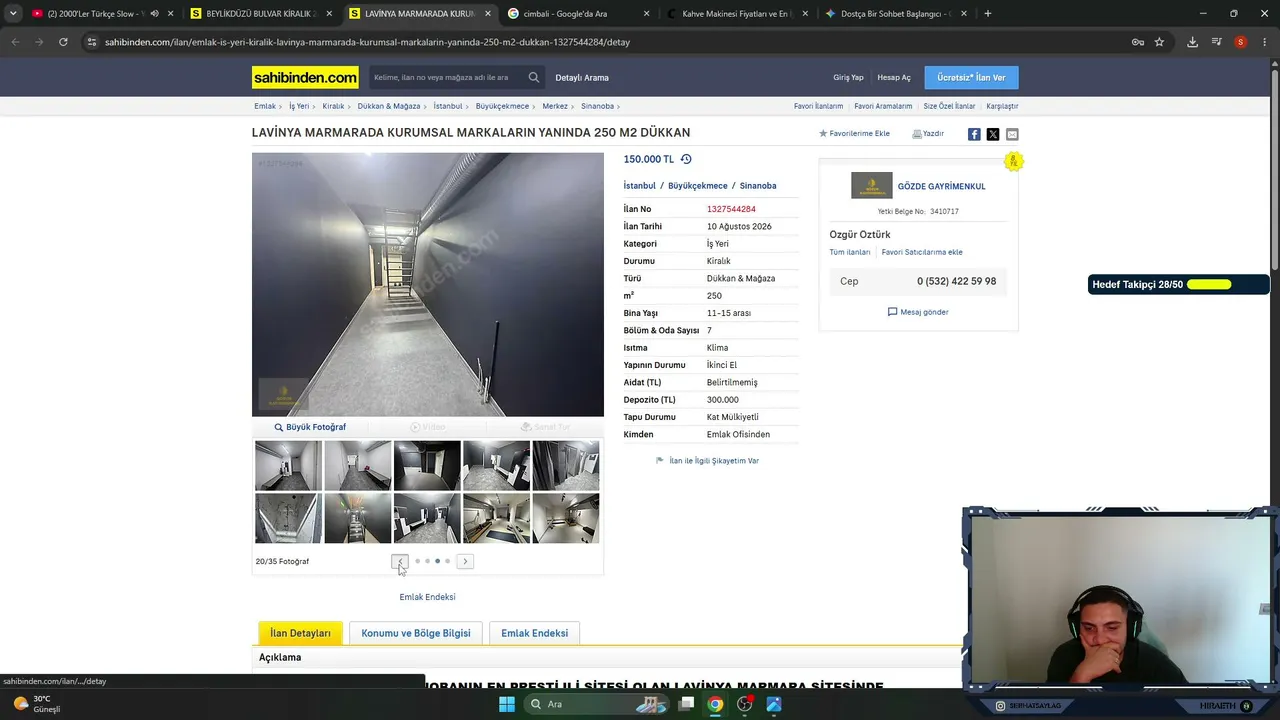Image resolution: width=1280 pixels, height=720 pixels.
Task: Select the first thumbnail in the top row
Action: [288, 465]
